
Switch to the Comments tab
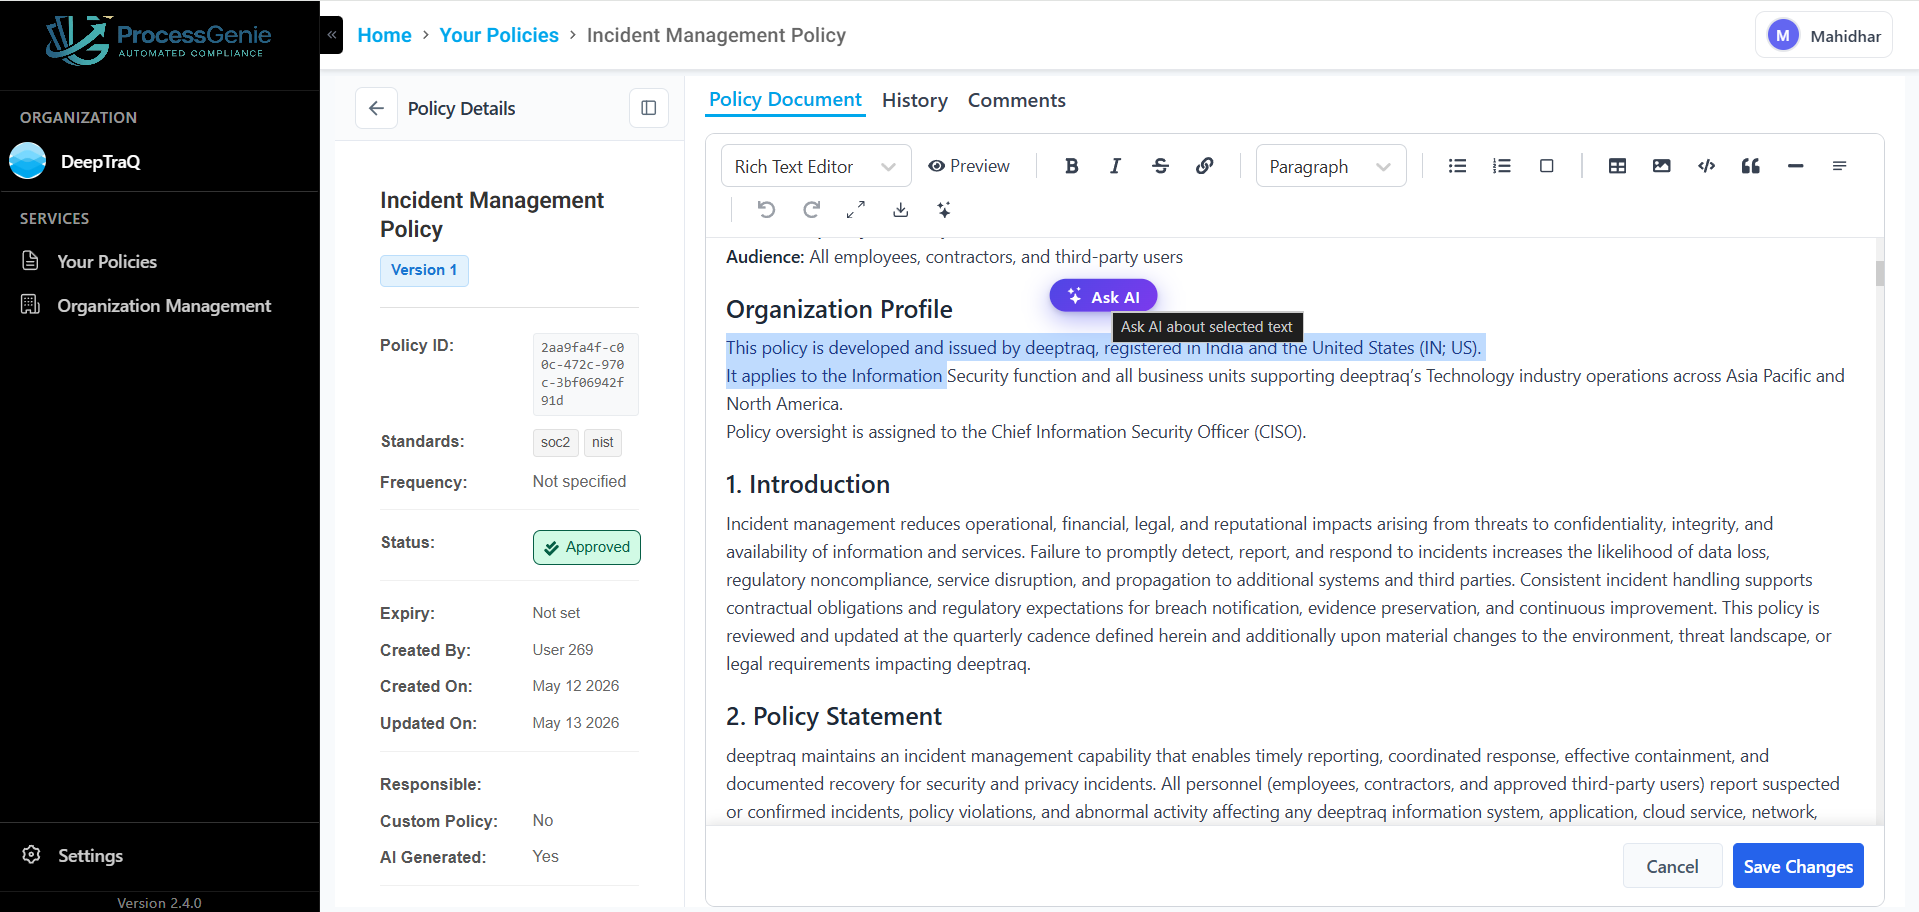coord(1016,100)
